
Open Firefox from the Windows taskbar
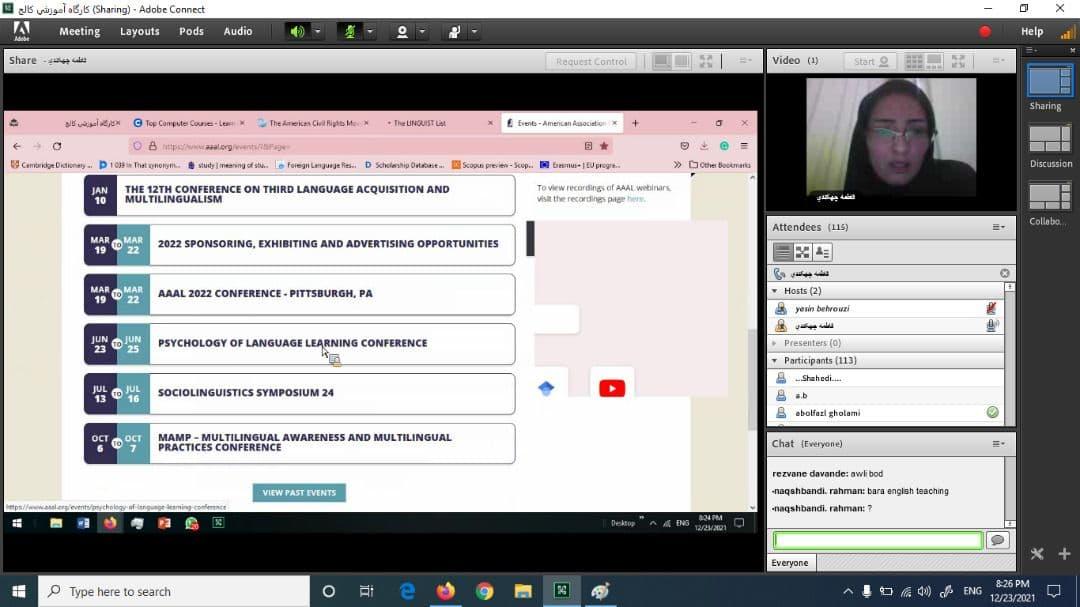(x=445, y=591)
